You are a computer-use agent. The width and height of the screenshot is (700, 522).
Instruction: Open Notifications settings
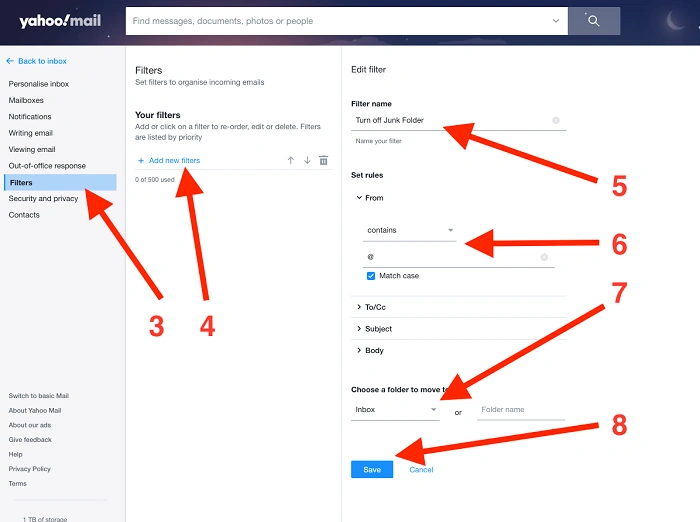click(30, 117)
